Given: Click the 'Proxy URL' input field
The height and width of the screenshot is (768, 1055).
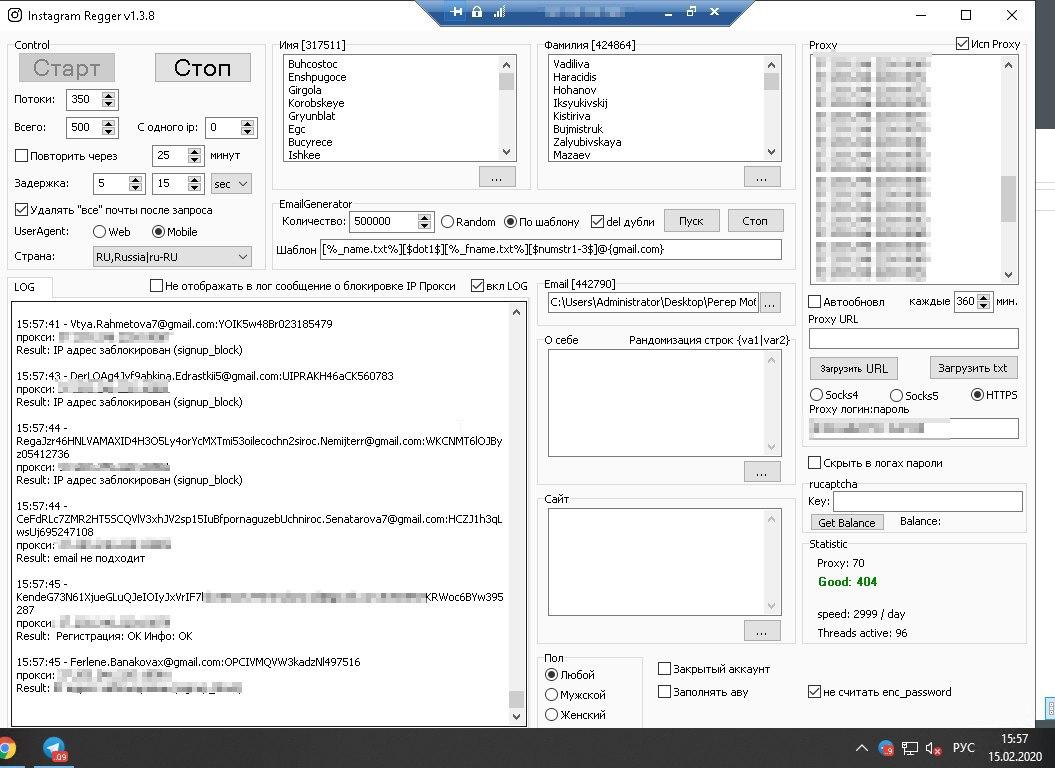Looking at the screenshot, I should pos(913,339).
